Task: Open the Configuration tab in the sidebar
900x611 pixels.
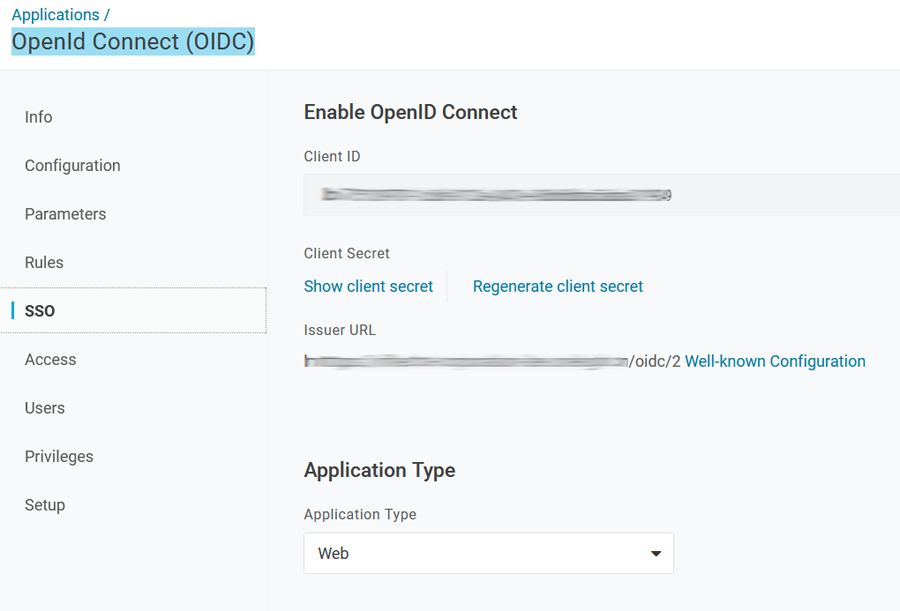Action: (x=72, y=166)
